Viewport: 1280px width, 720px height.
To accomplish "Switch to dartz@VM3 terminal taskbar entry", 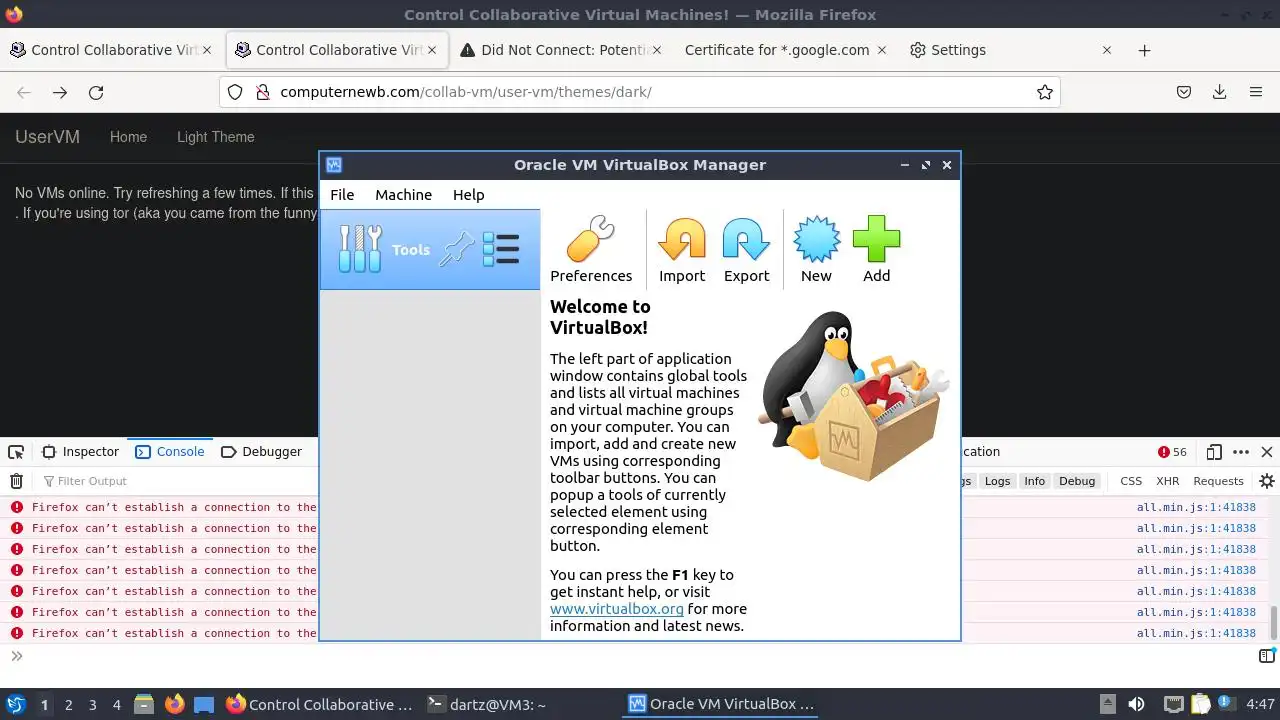I will [x=486, y=704].
